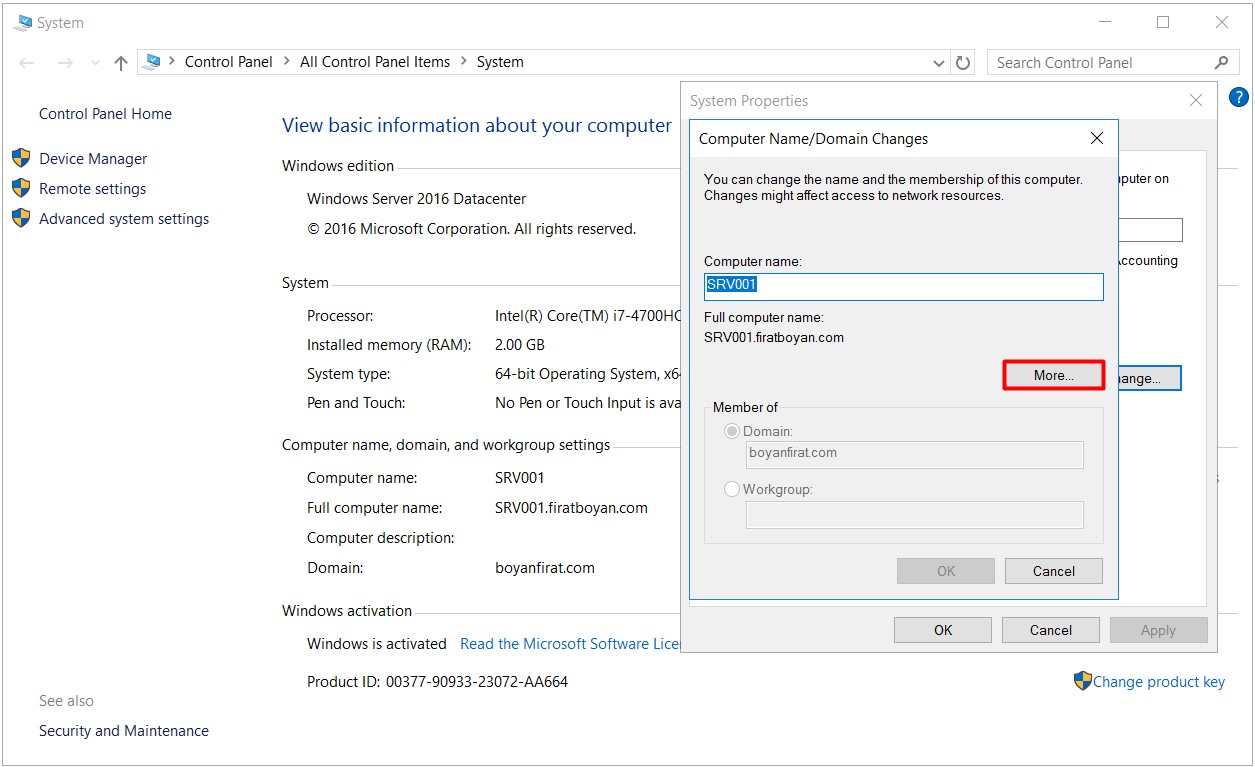Expand the root chevron before Control Panel
The height and width of the screenshot is (767, 1255).
click(172, 62)
